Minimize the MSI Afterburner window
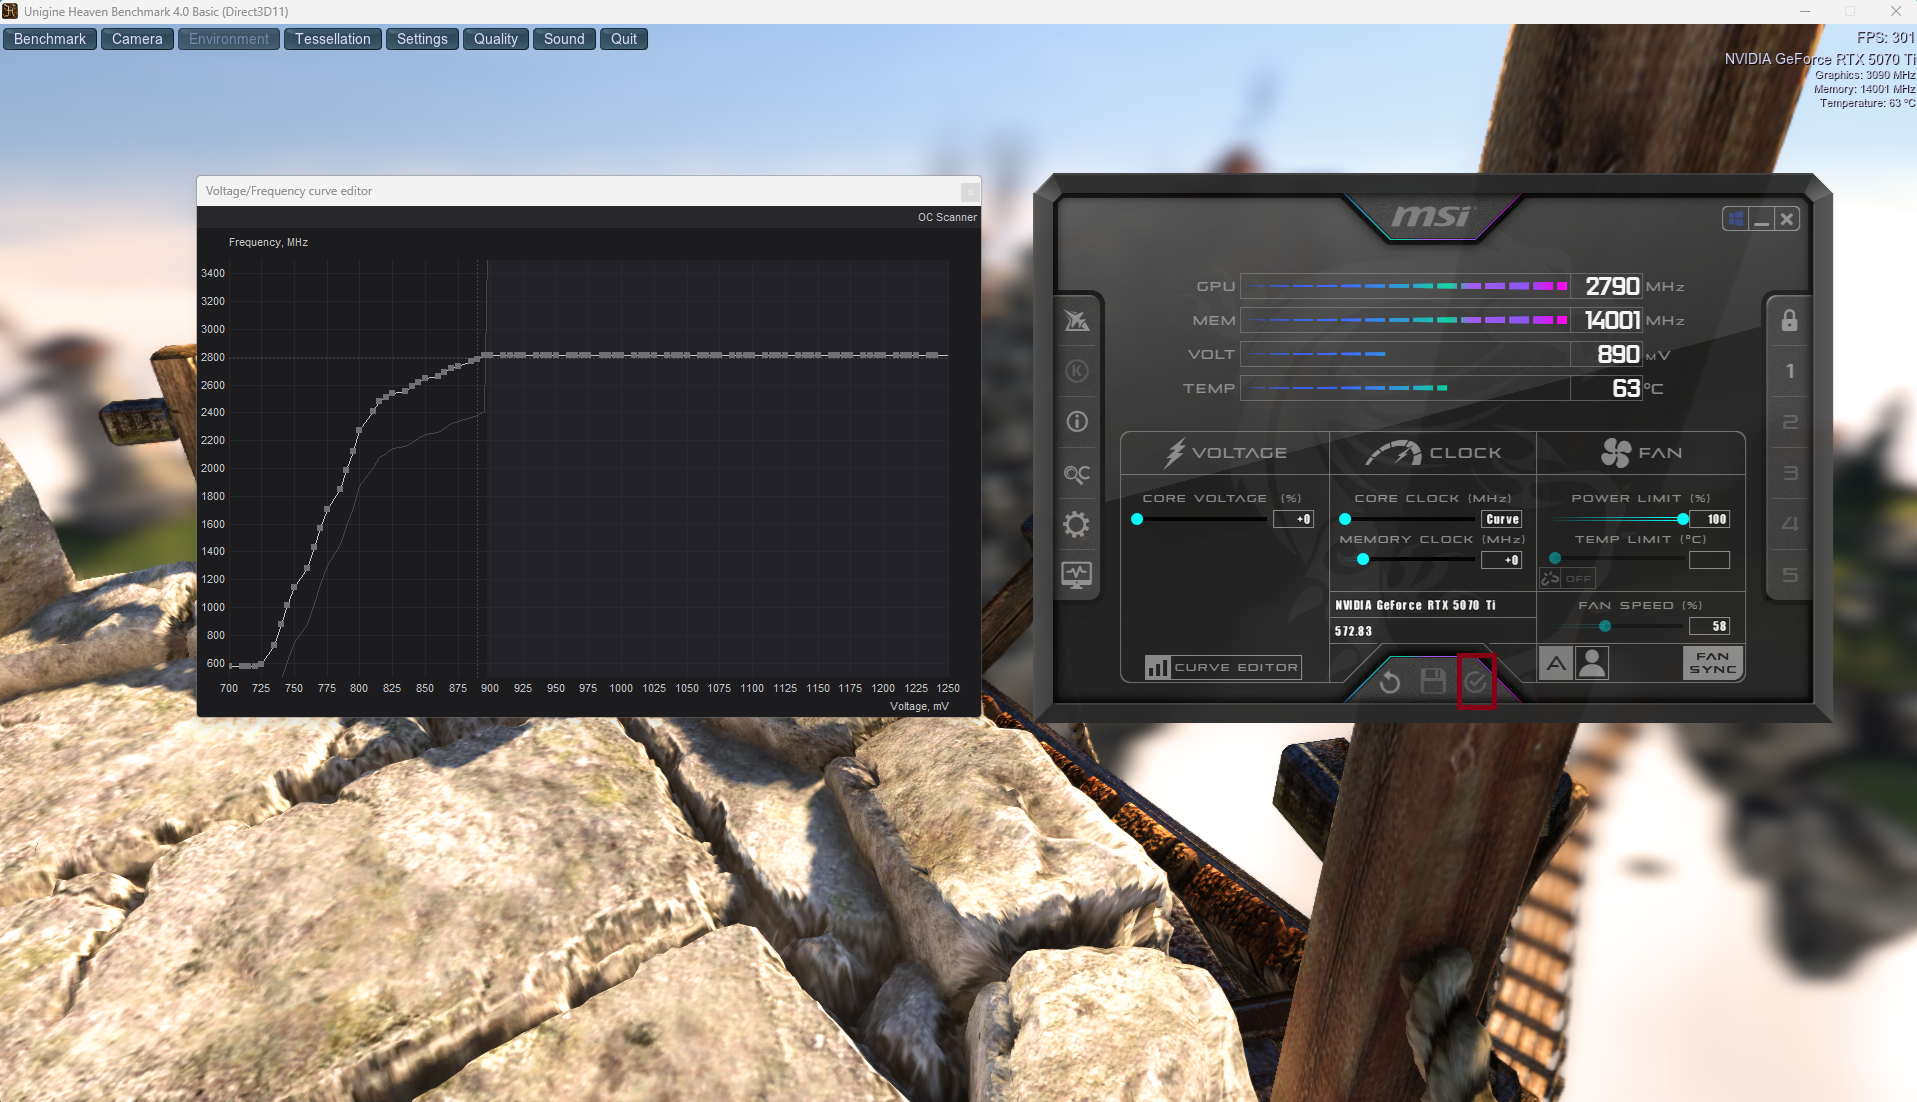Screen dimensions: 1917x1102 [1762, 218]
